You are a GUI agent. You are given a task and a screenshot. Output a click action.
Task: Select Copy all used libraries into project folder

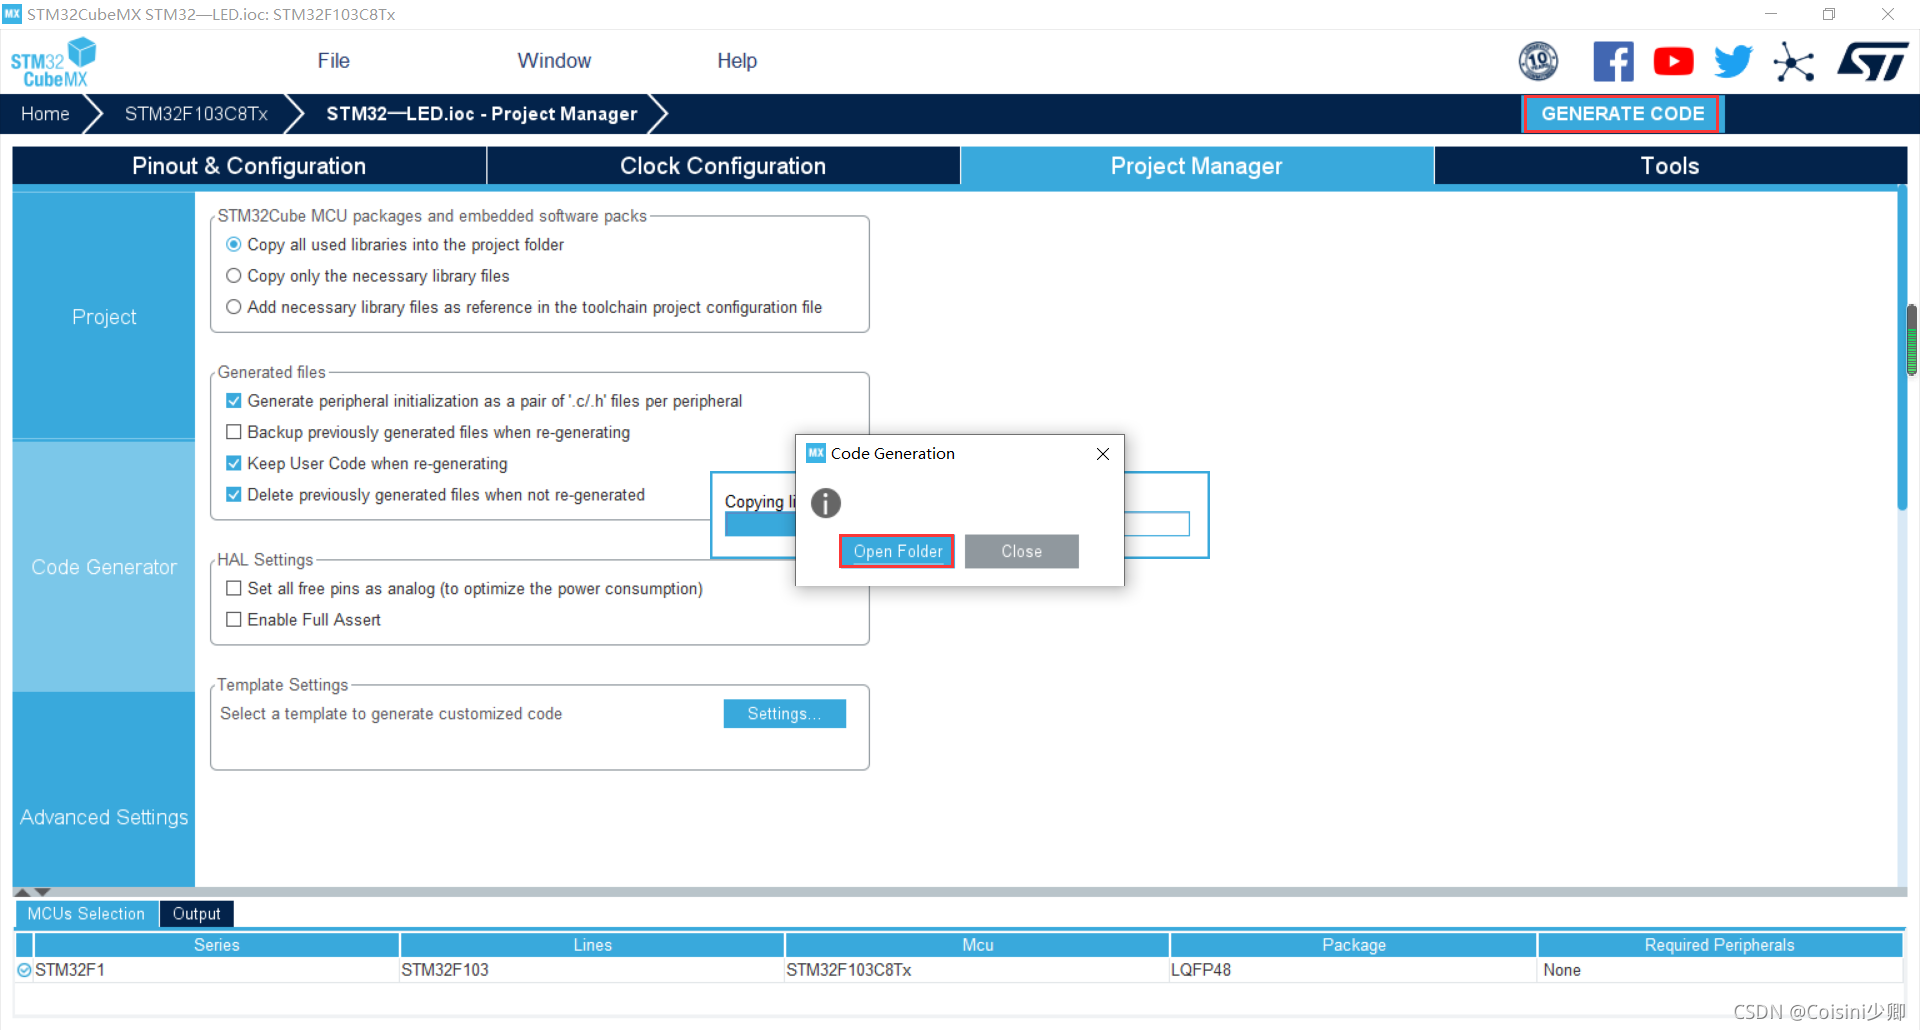234,244
